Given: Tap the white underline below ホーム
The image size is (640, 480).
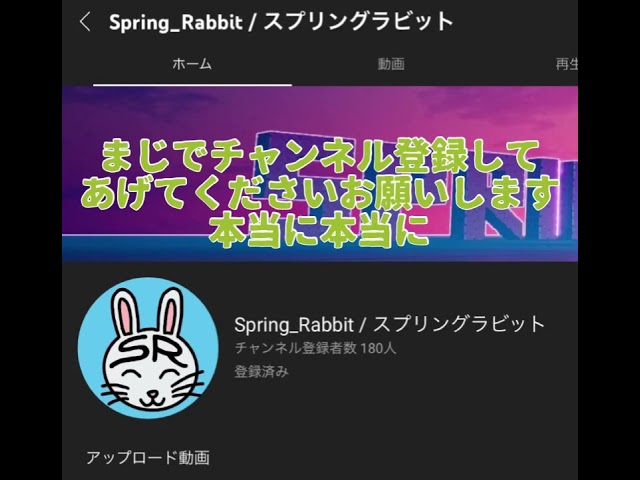Looking at the screenshot, I should pyautogui.click(x=192, y=85).
